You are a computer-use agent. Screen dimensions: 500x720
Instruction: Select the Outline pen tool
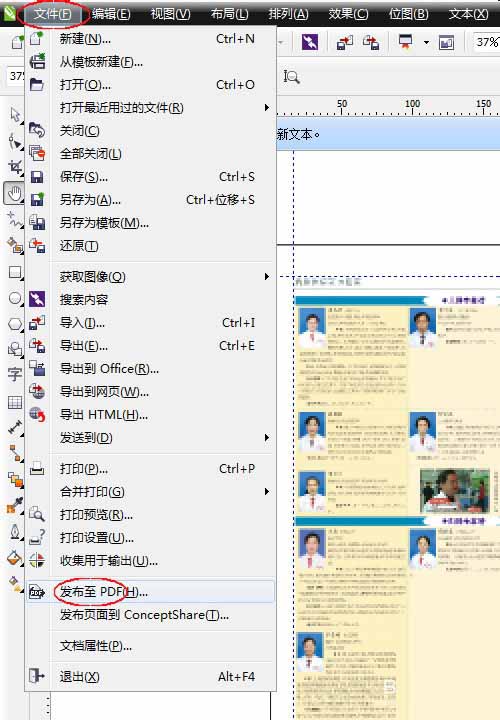15,532
